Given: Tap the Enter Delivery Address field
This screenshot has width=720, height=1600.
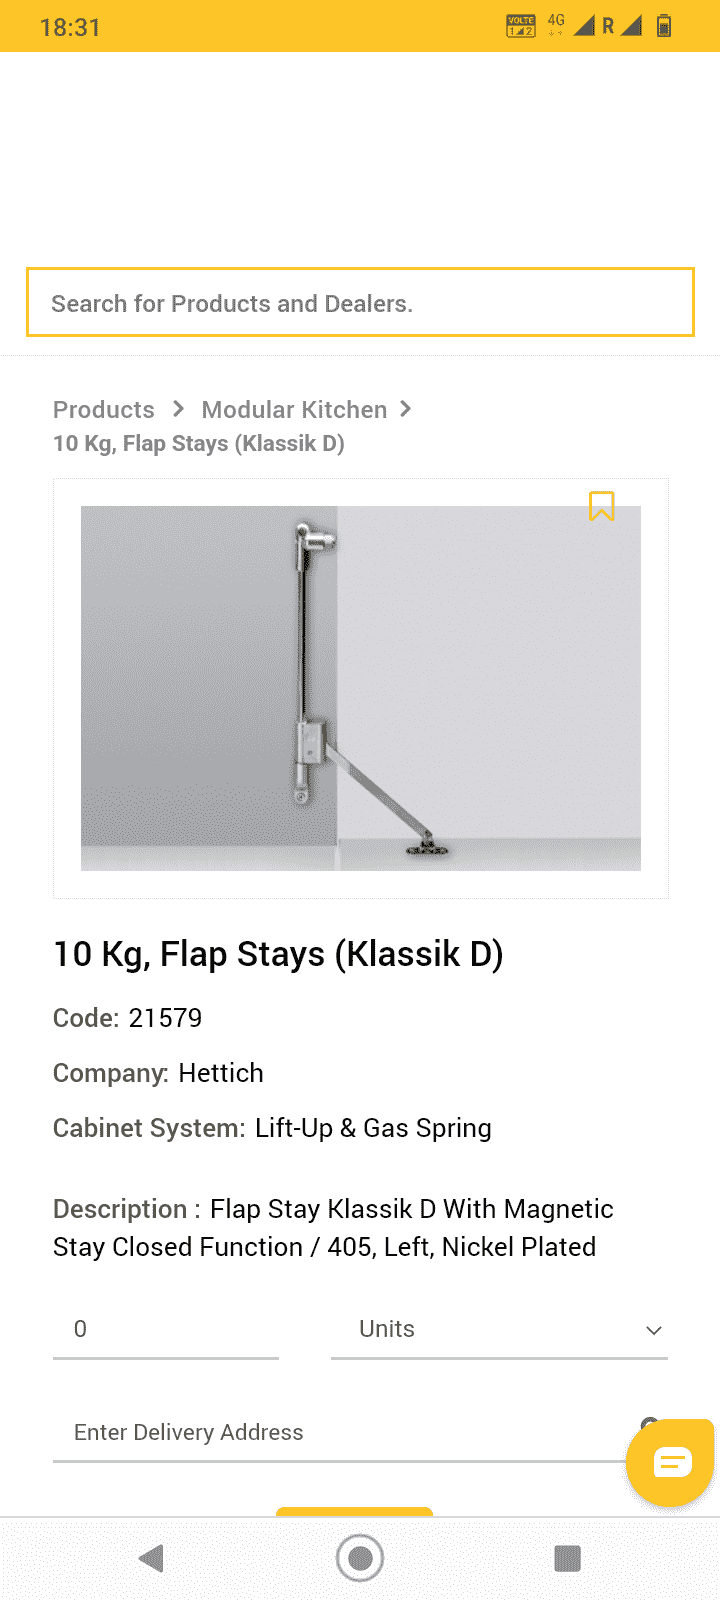Looking at the screenshot, I should click(x=340, y=1432).
